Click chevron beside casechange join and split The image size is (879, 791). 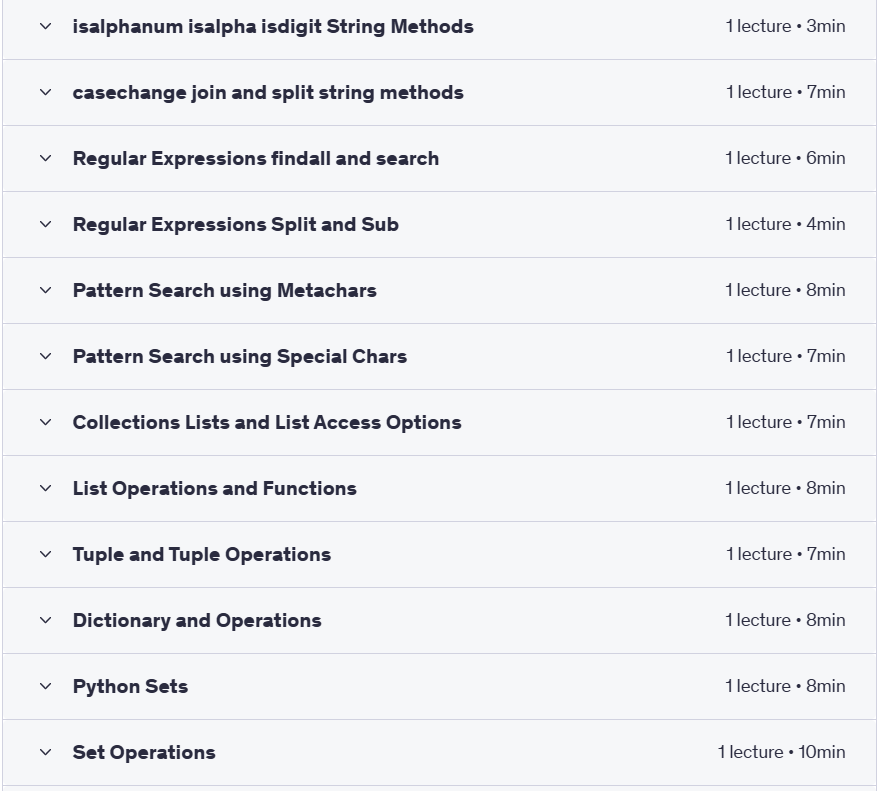tap(46, 92)
